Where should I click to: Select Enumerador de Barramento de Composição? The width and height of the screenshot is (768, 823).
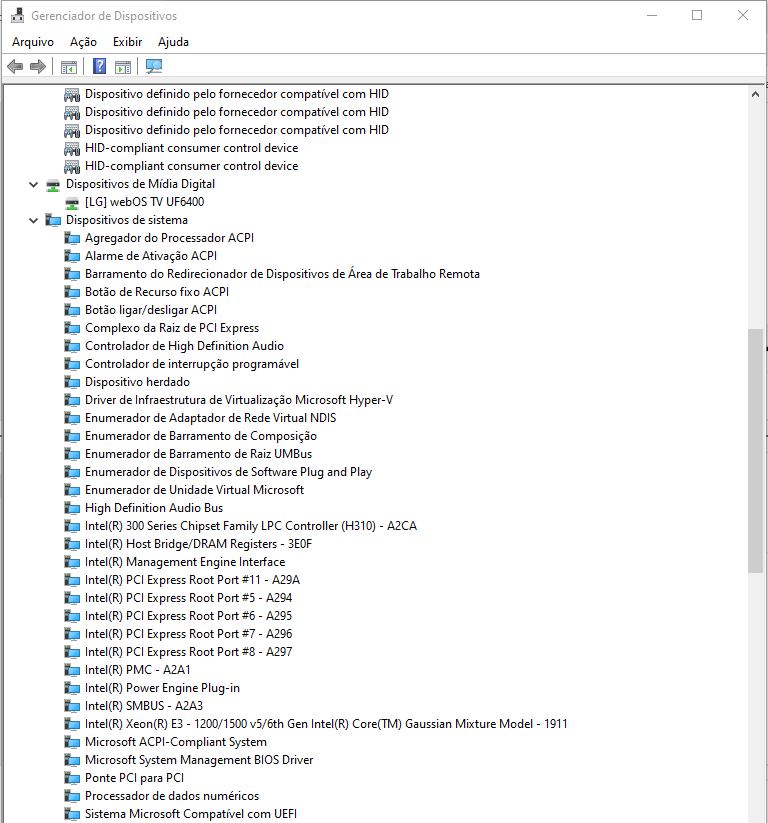click(x=201, y=436)
